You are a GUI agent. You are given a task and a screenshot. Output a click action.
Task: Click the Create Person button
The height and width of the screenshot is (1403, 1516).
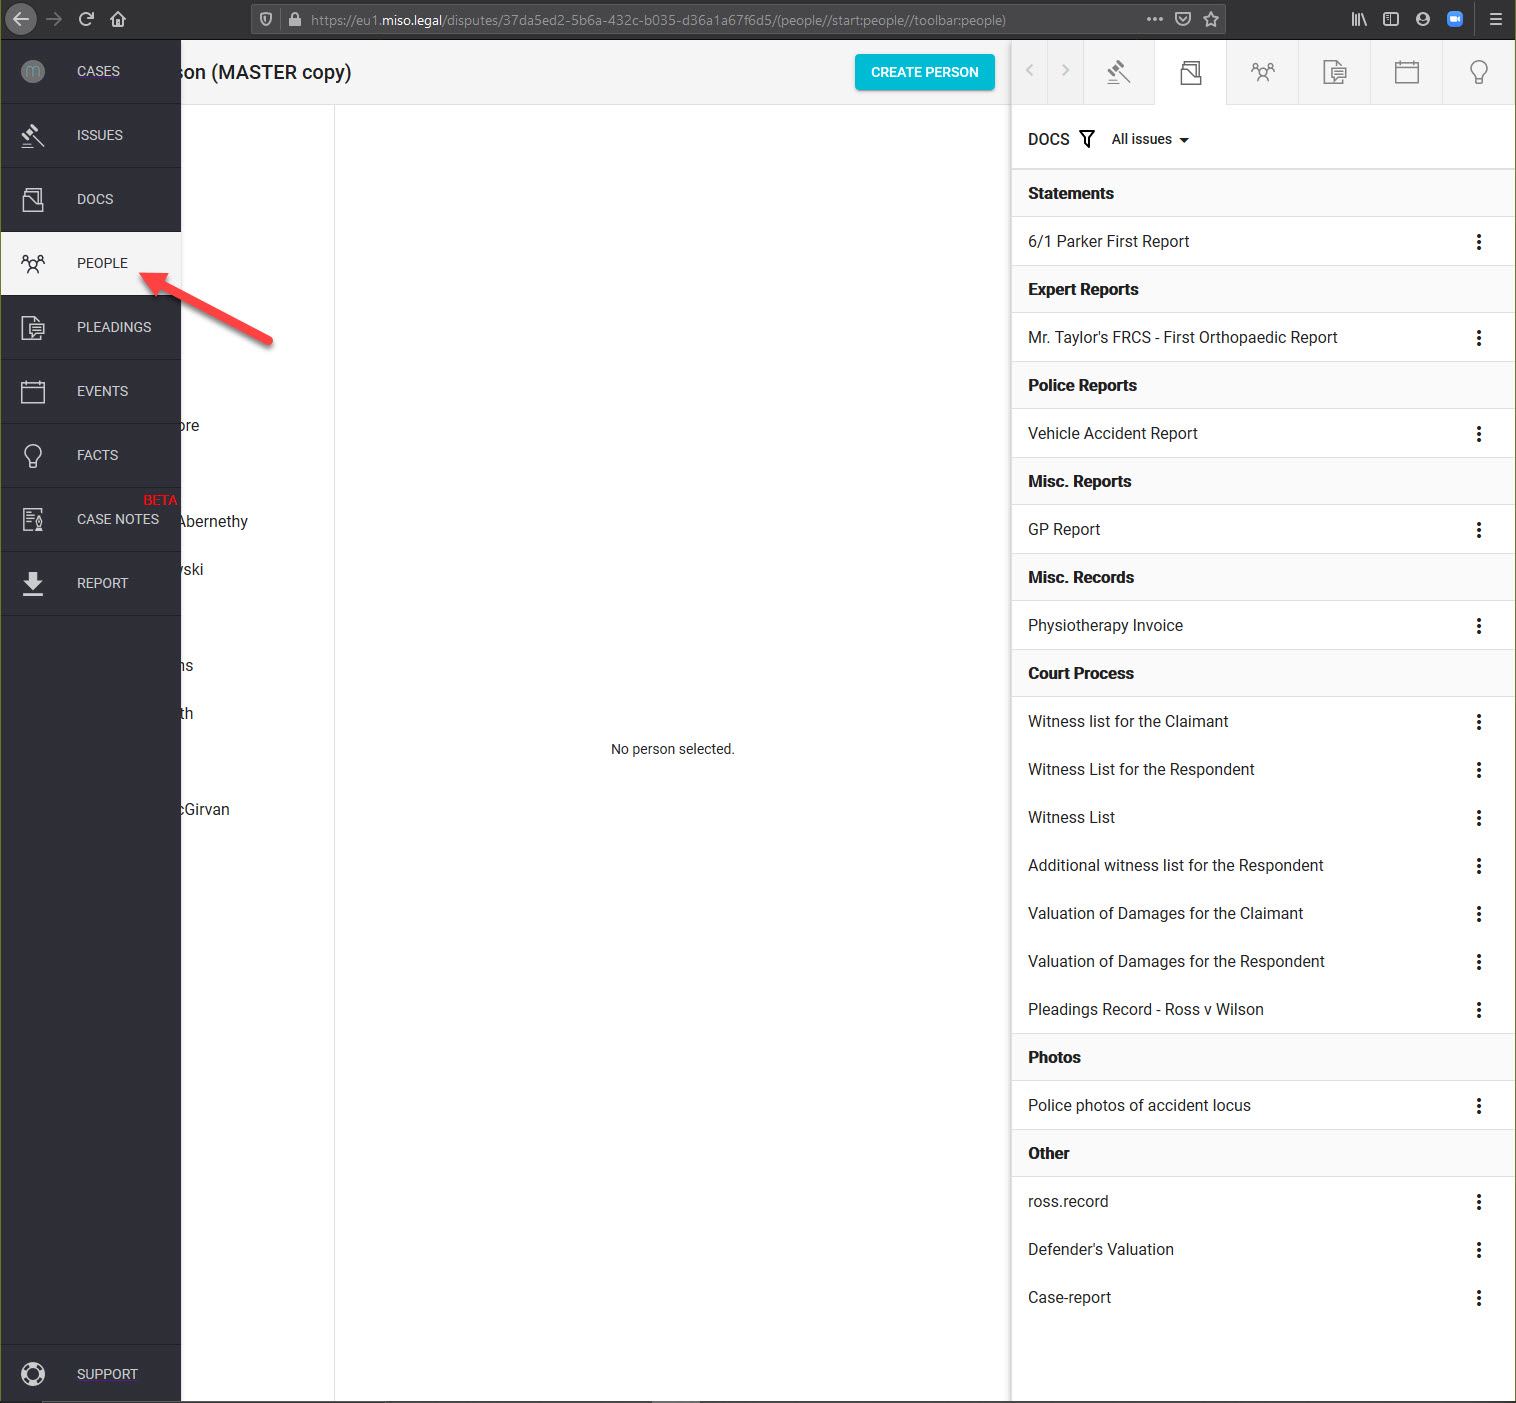(x=924, y=72)
